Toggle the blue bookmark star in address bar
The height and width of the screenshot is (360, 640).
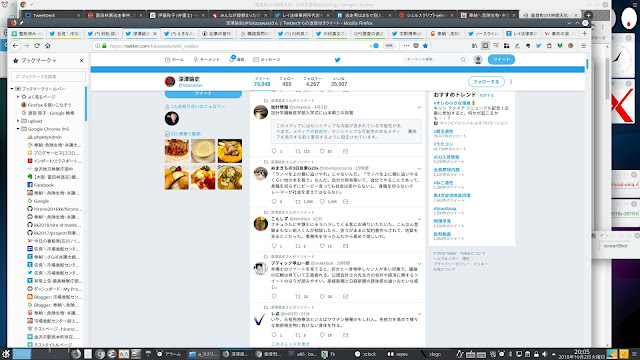425,46
